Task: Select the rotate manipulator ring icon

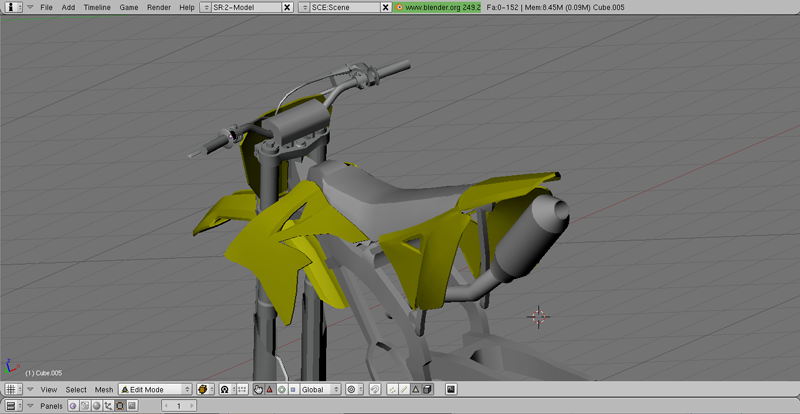Action: [281, 389]
